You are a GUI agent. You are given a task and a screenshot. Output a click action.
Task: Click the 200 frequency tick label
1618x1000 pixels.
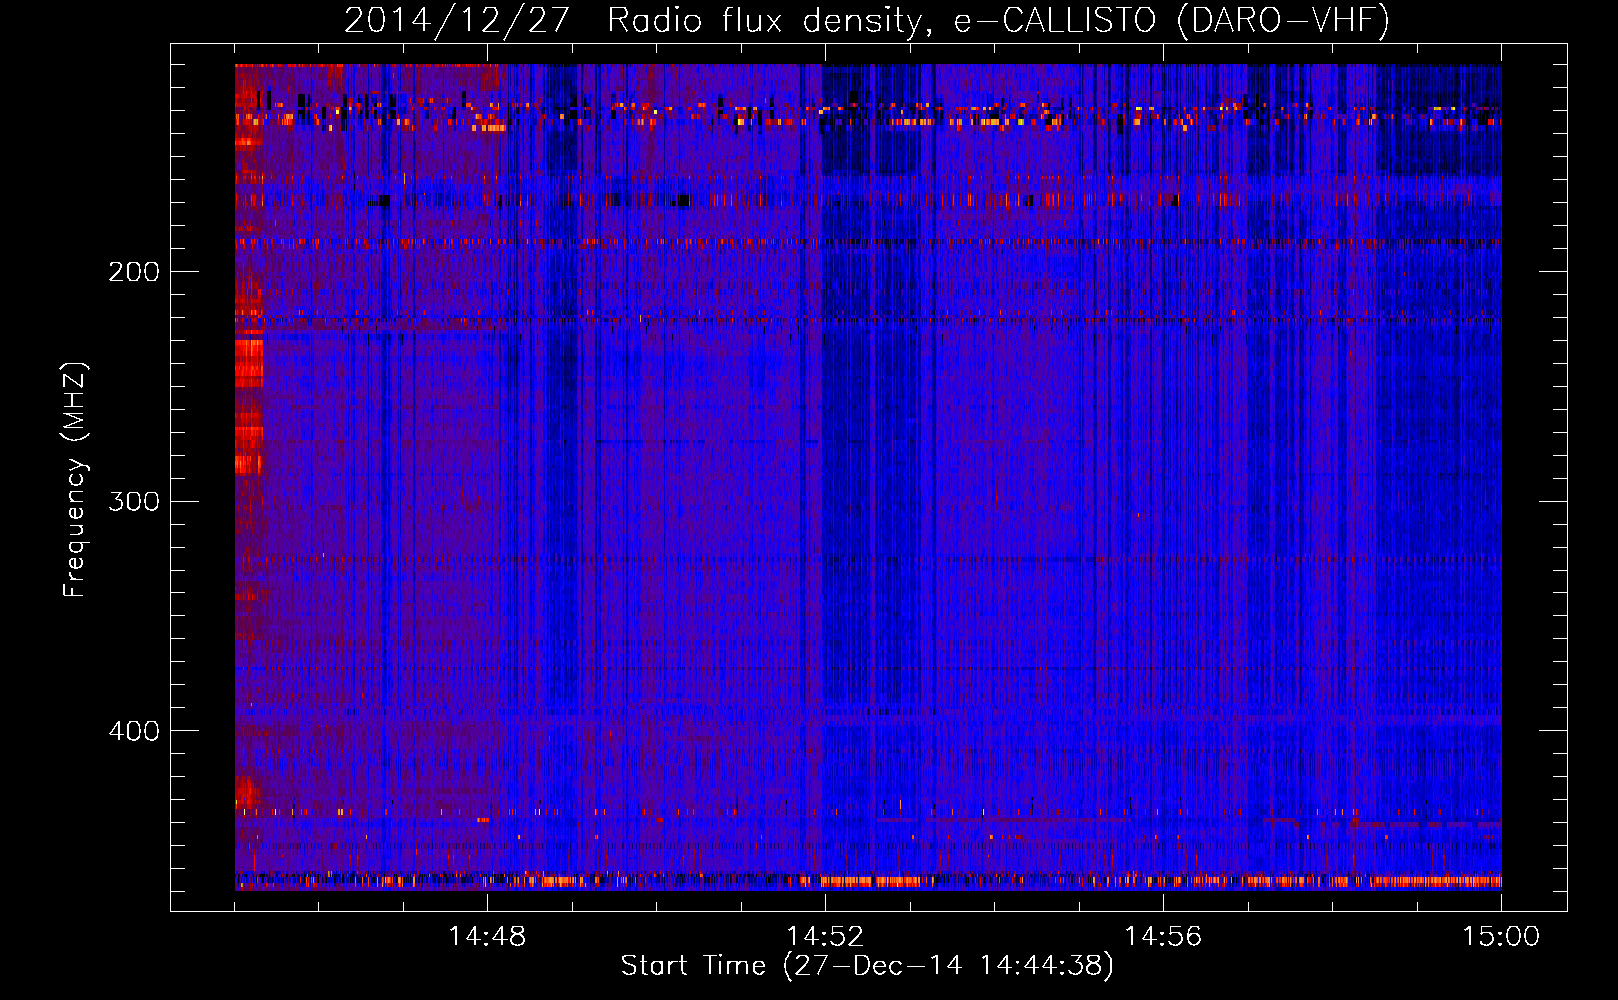(134, 272)
